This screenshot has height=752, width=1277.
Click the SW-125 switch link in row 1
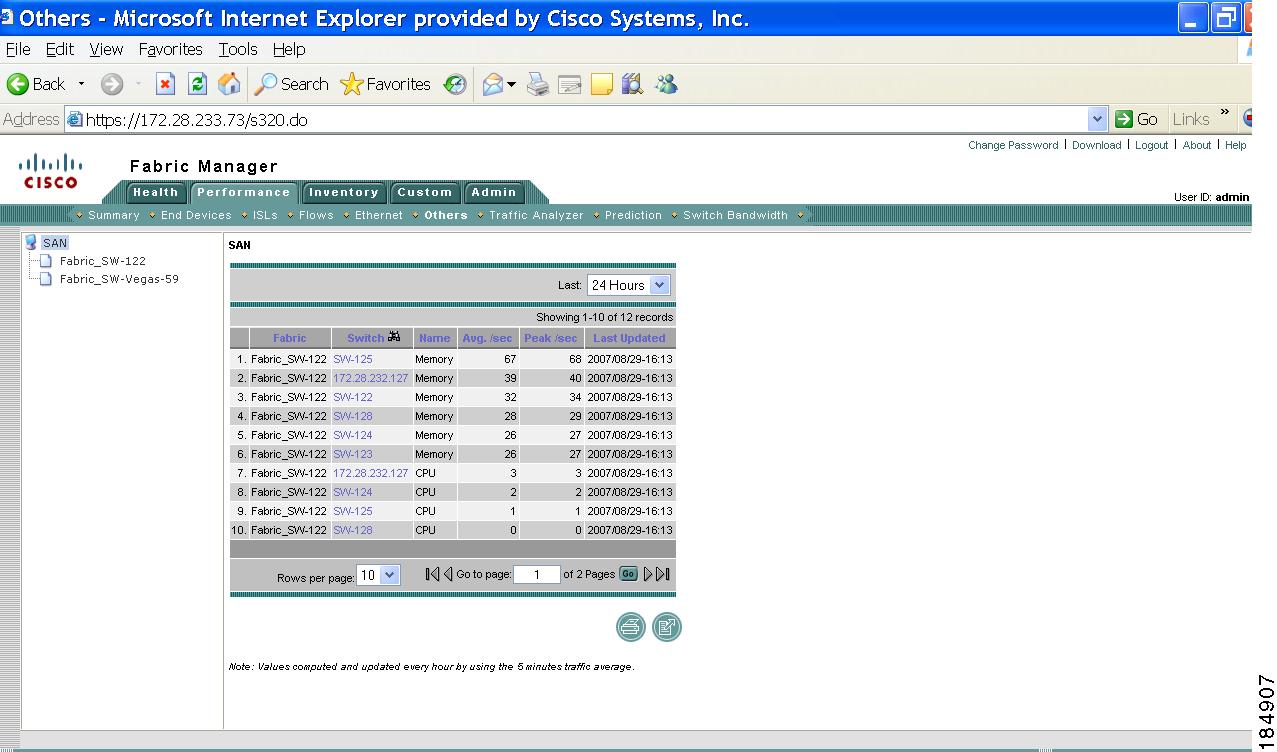[x=352, y=359]
